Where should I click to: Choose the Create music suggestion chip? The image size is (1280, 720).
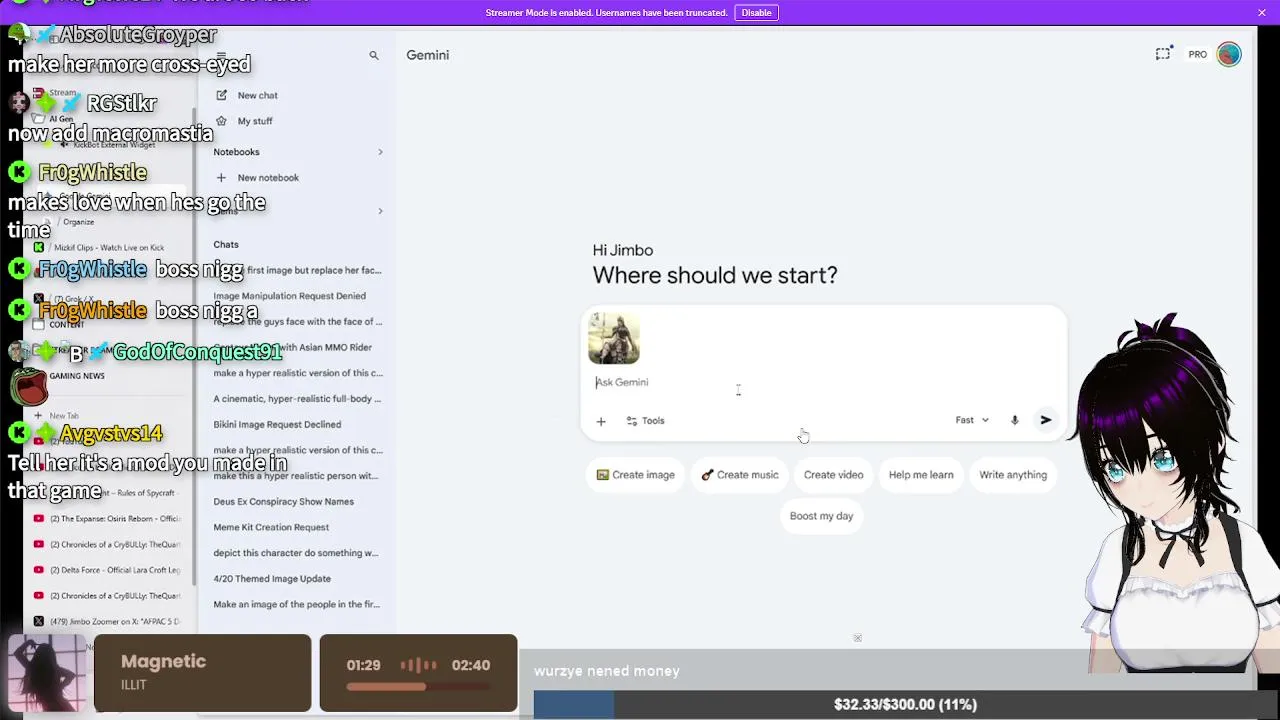coord(740,475)
